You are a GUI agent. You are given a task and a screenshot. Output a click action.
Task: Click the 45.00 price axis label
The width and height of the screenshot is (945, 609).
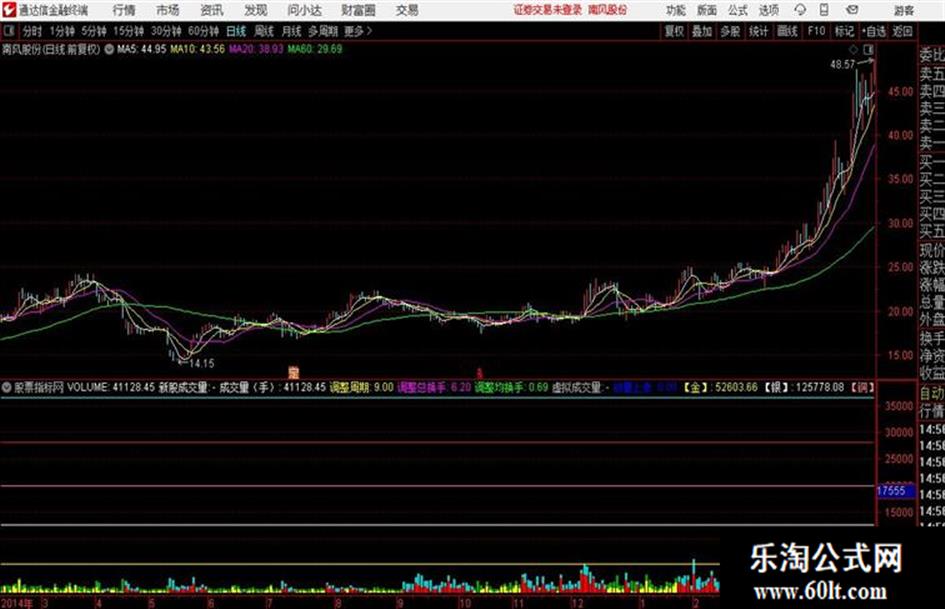(900, 92)
